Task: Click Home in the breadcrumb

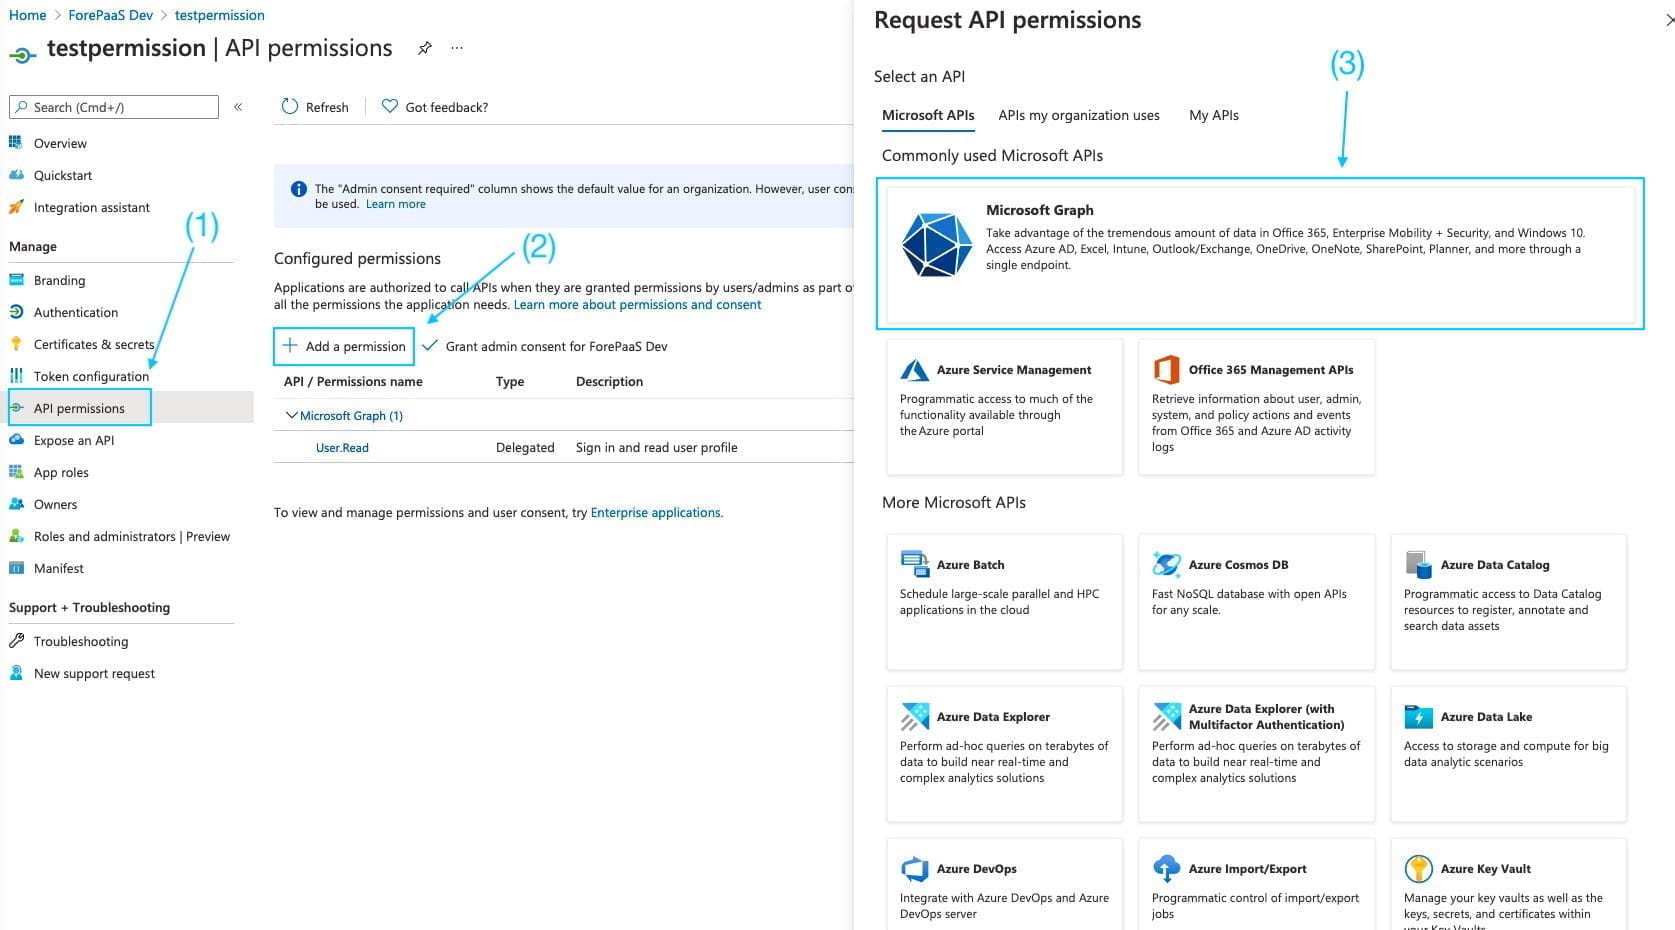Action: pos(27,15)
